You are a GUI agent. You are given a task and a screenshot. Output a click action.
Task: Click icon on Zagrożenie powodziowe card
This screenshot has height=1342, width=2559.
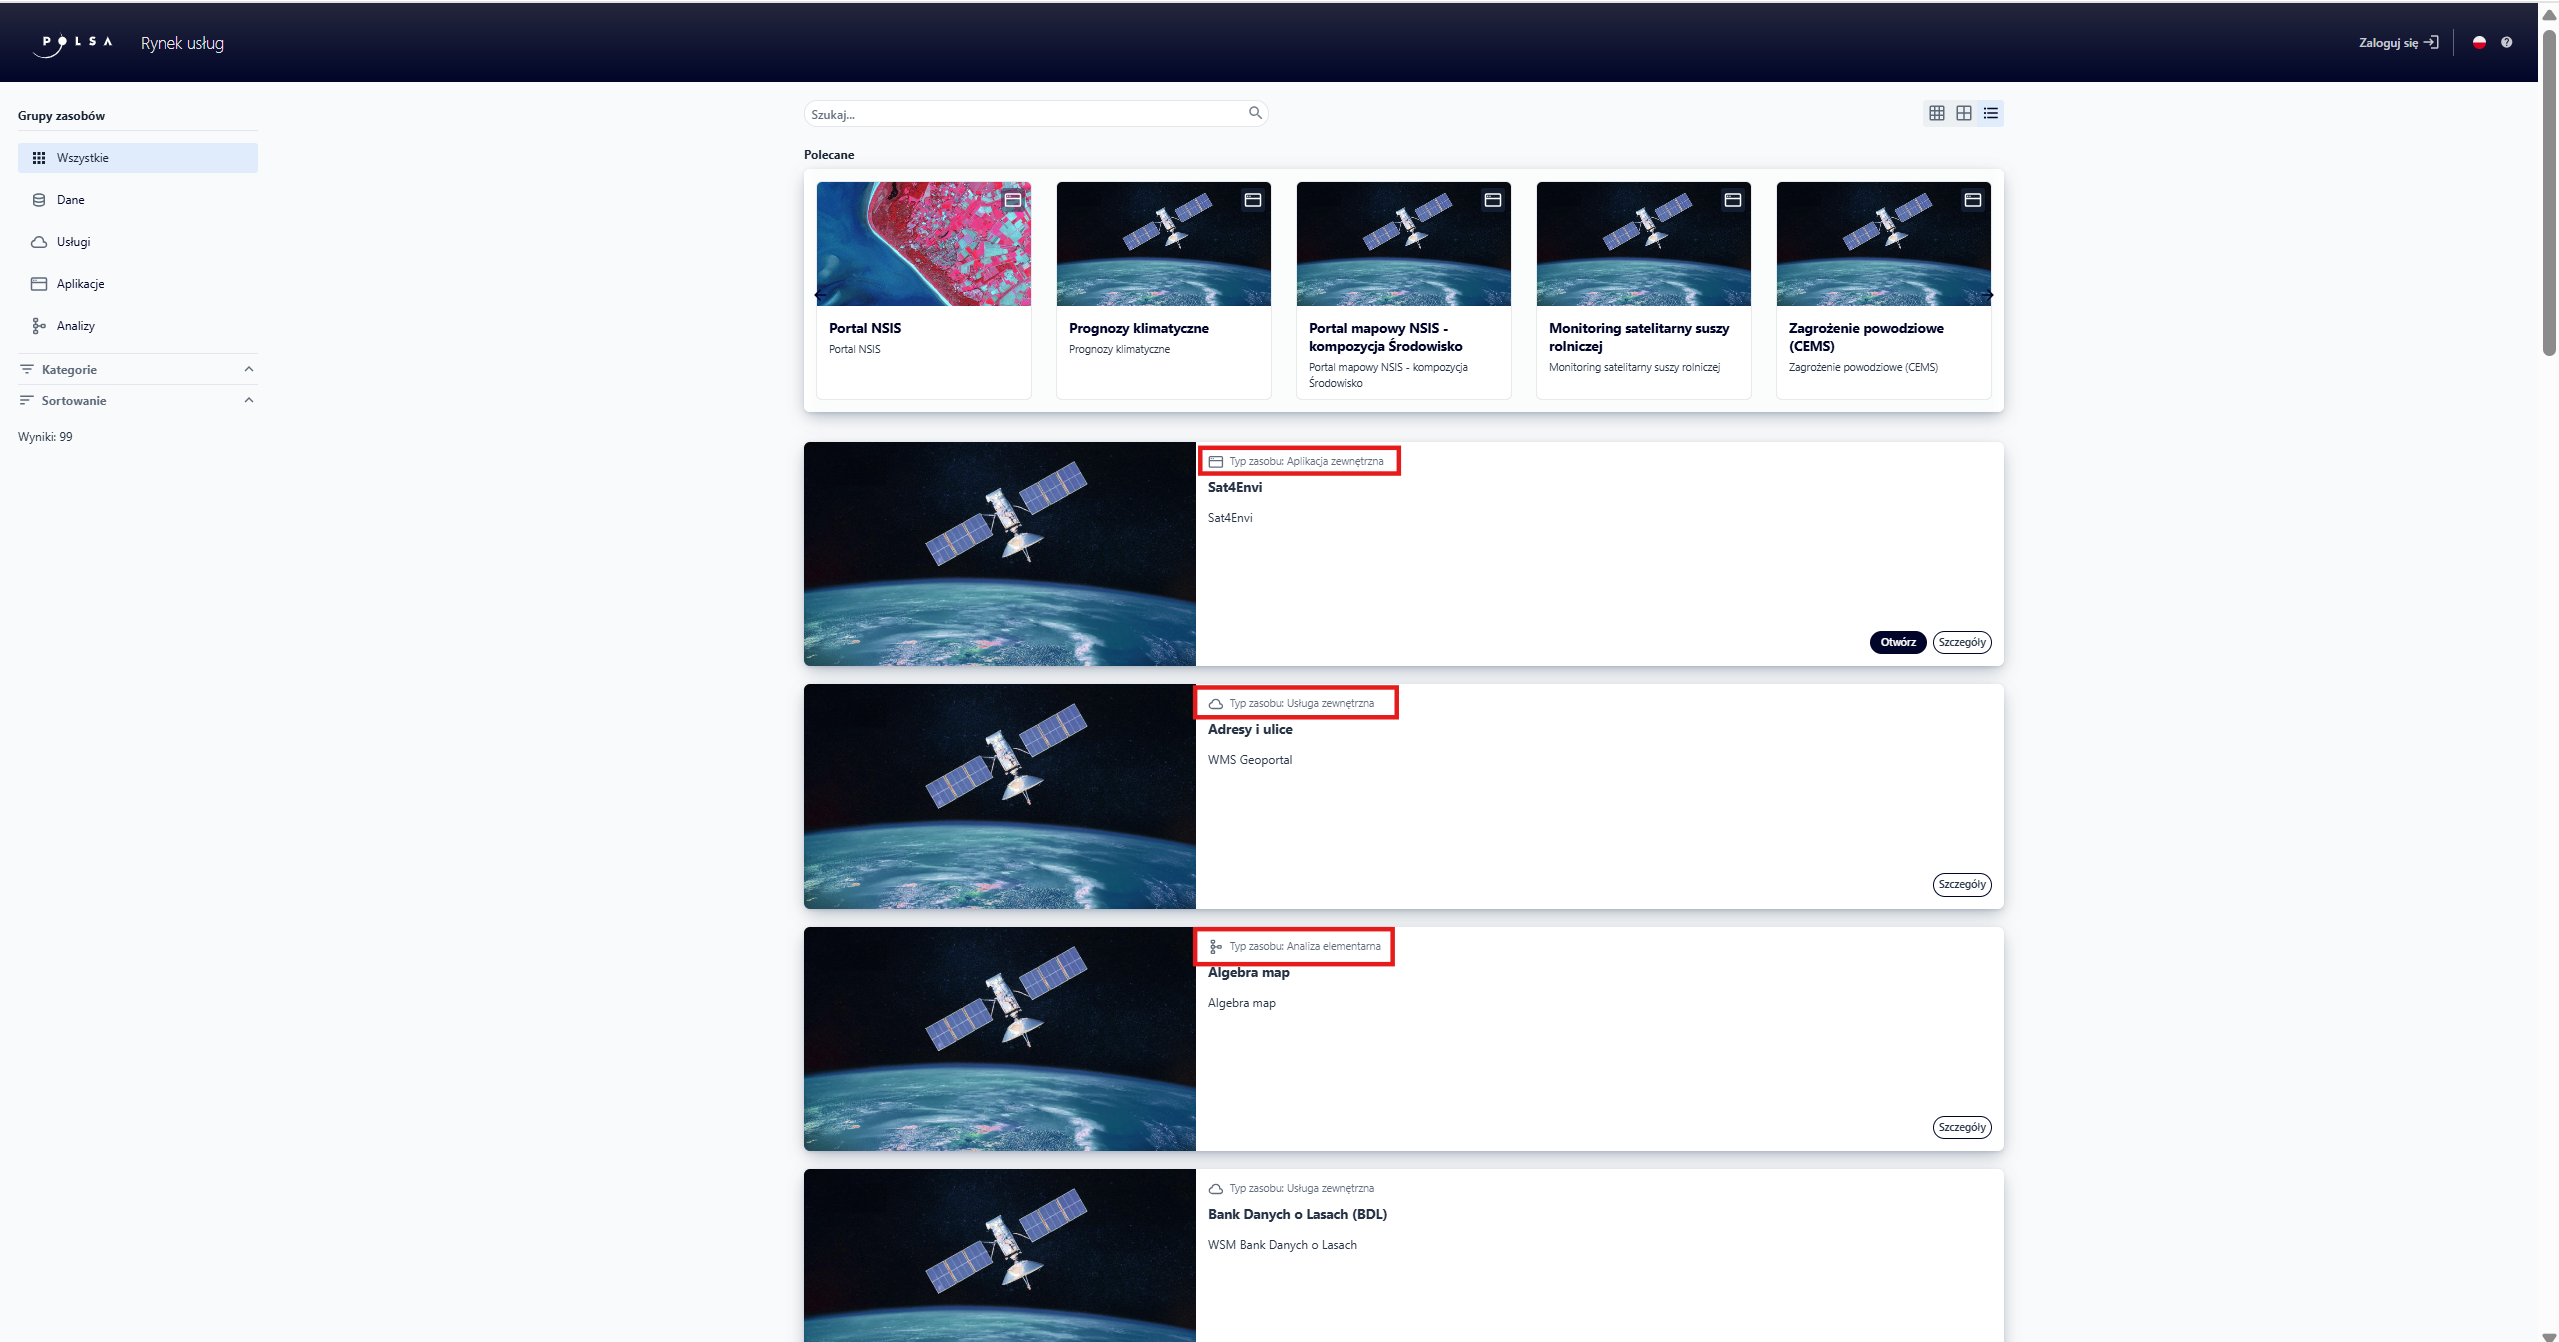pyautogui.click(x=1972, y=200)
